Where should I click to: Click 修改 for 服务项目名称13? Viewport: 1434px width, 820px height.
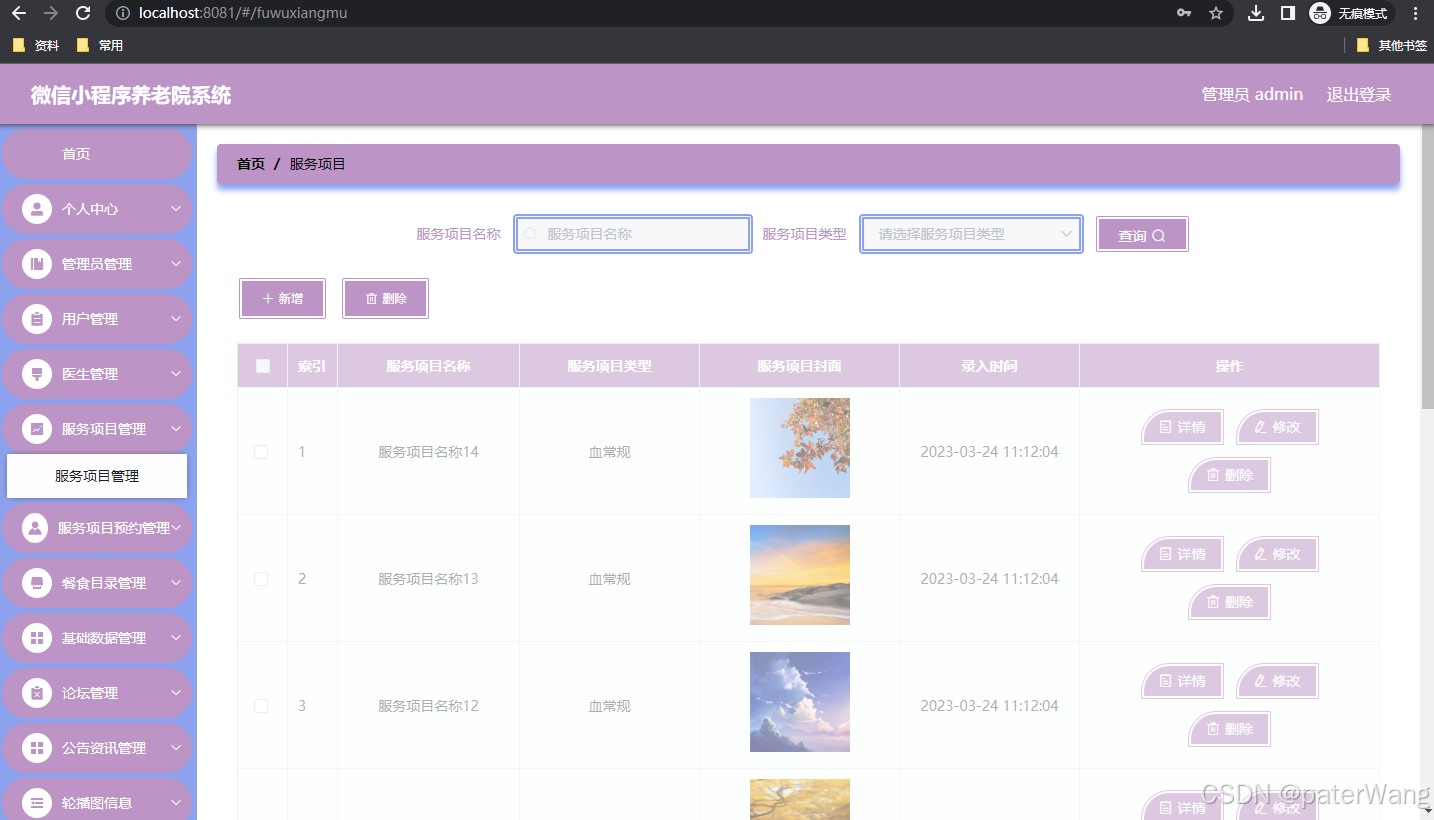(x=1277, y=554)
